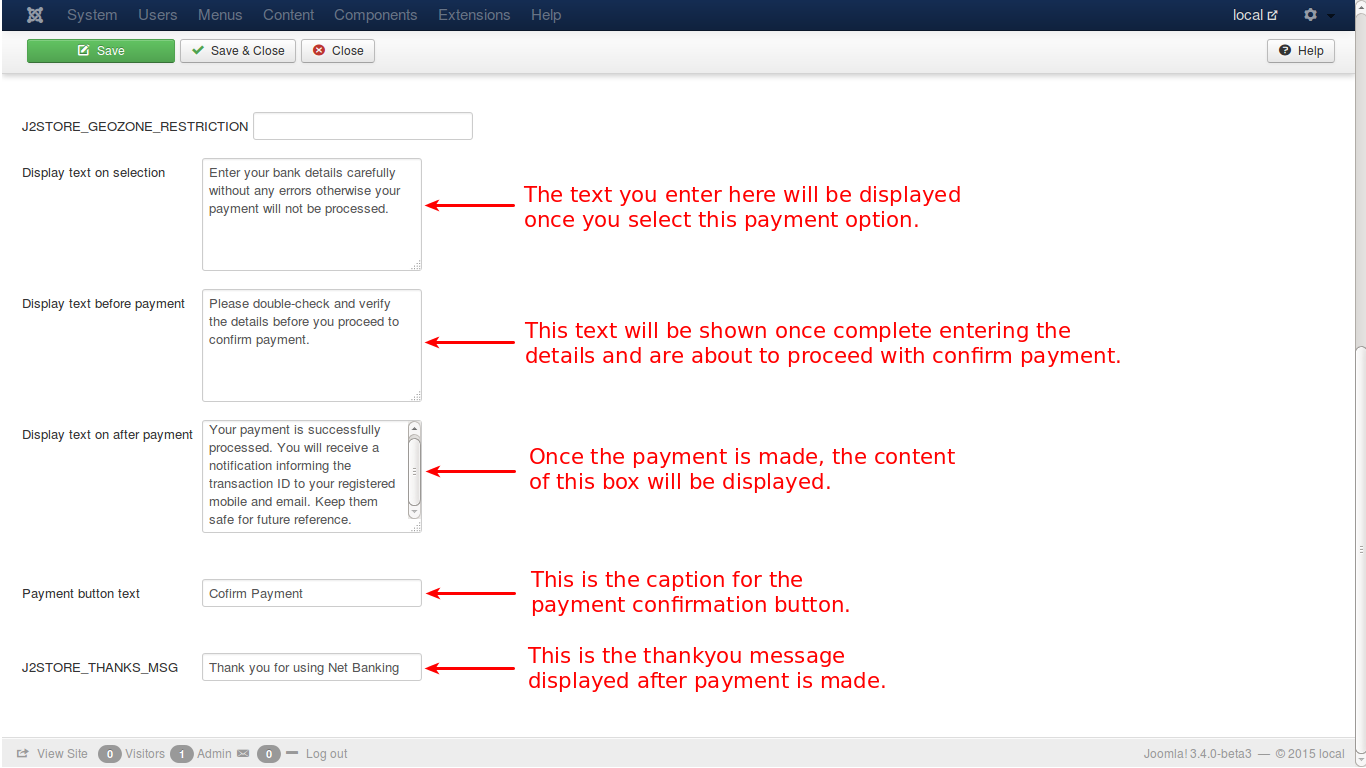The height and width of the screenshot is (768, 1366).
Task: Open the System menu
Action: coord(92,15)
